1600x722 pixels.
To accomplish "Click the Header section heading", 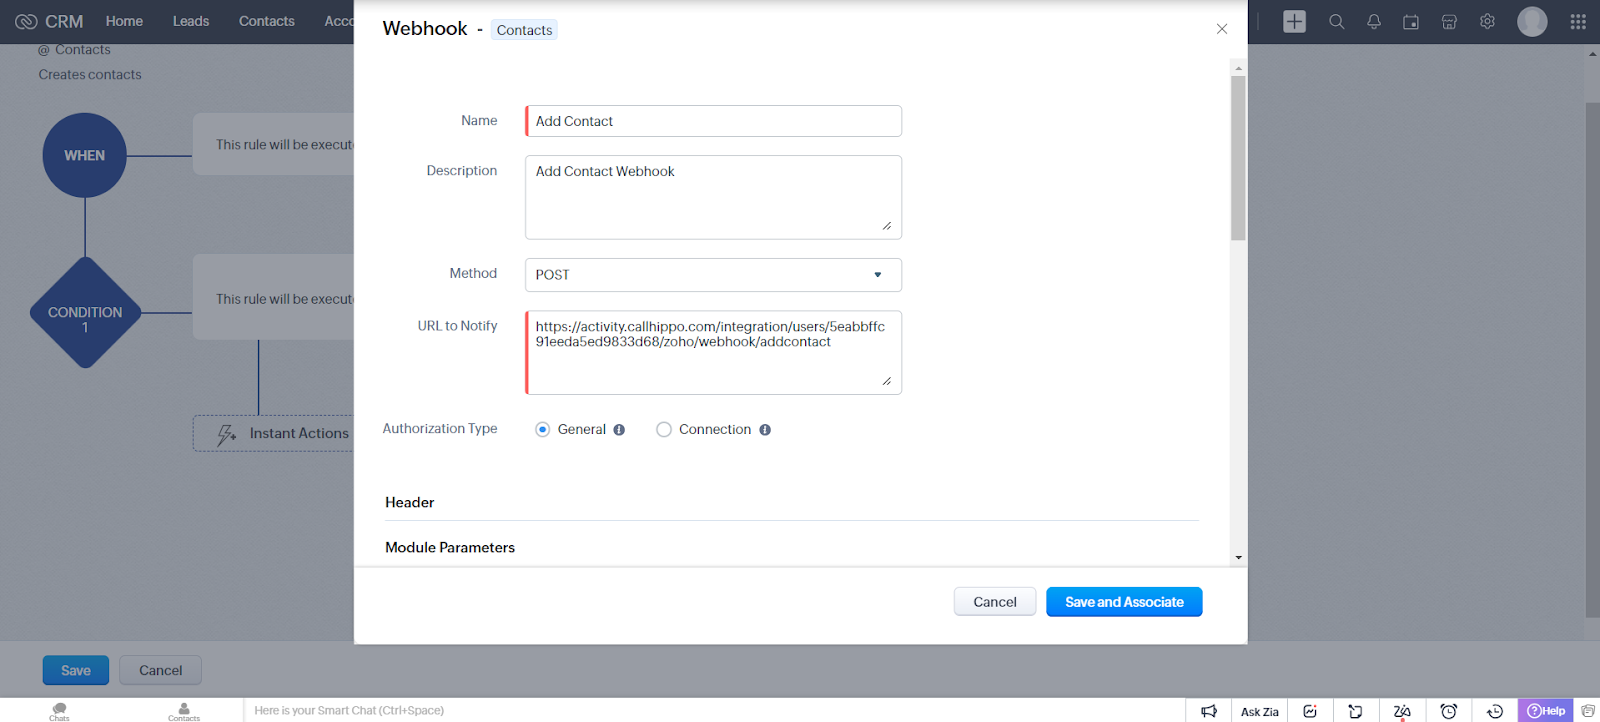I will click(410, 503).
